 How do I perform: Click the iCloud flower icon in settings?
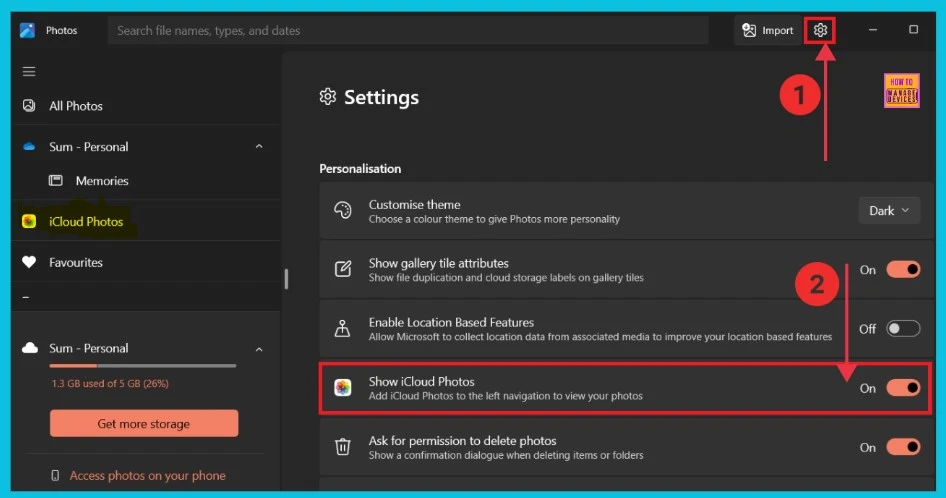click(343, 388)
